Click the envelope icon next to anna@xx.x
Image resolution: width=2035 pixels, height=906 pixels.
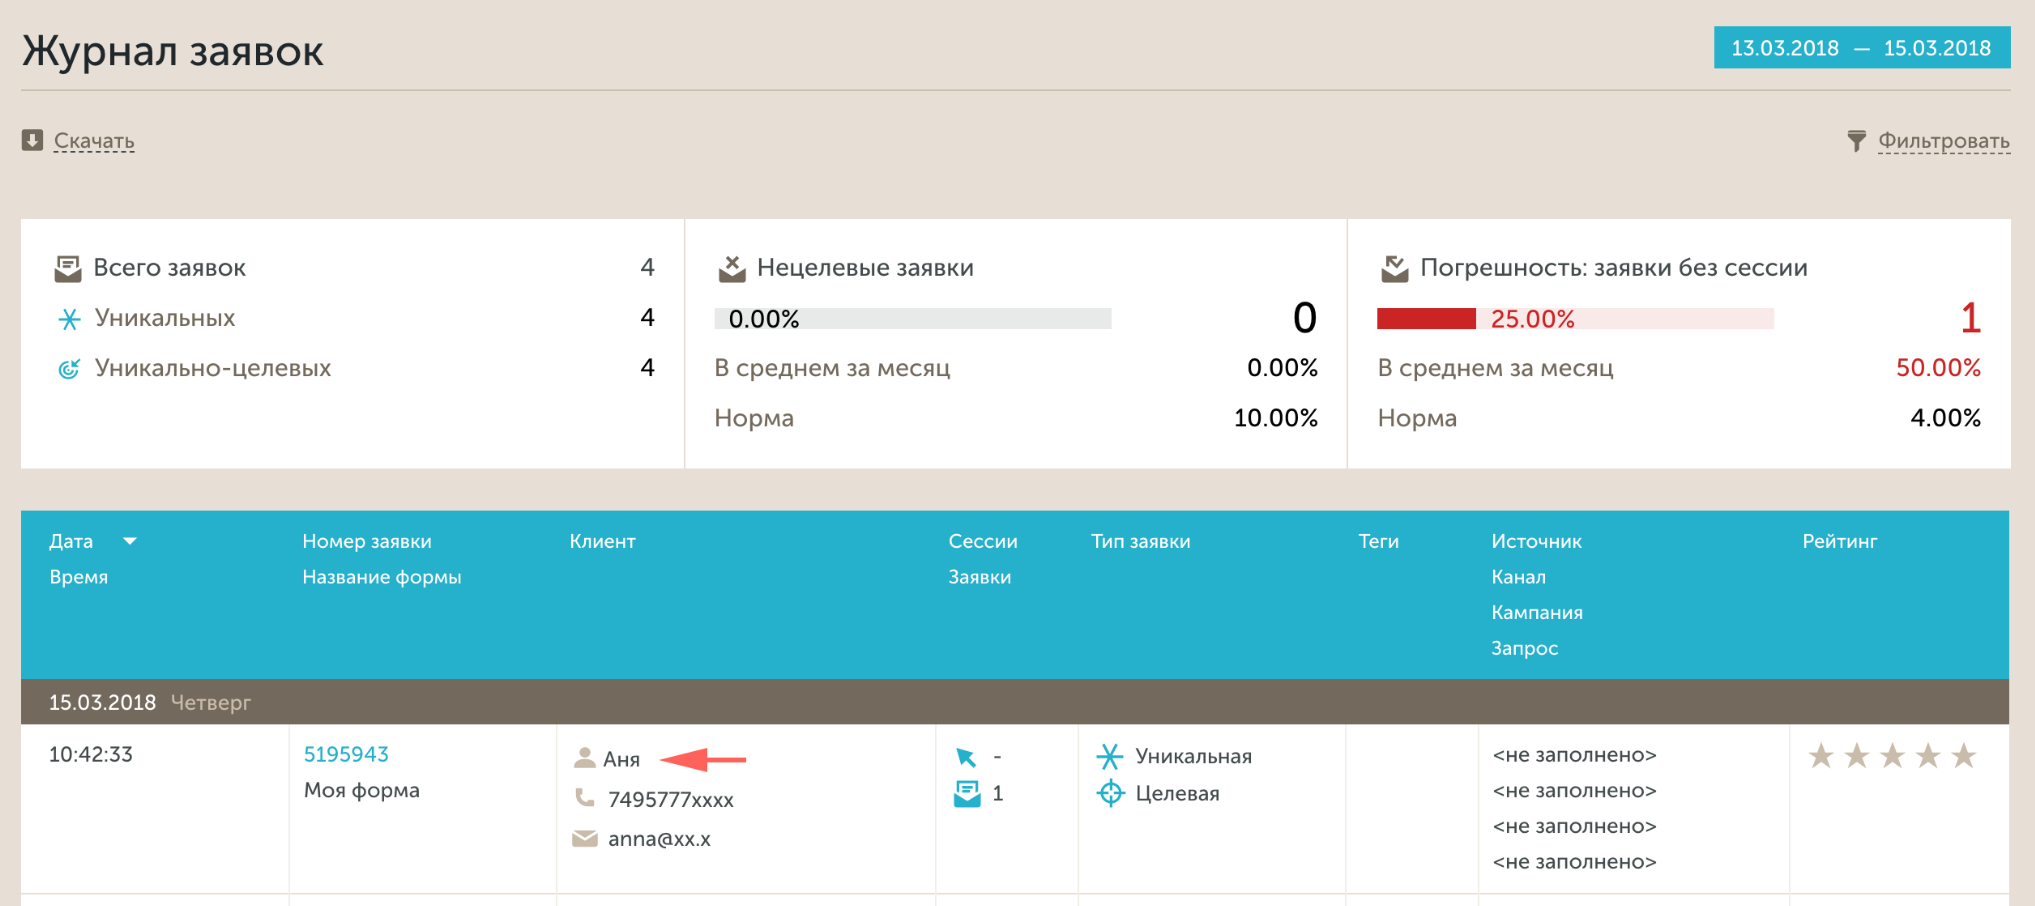pyautogui.click(x=584, y=838)
